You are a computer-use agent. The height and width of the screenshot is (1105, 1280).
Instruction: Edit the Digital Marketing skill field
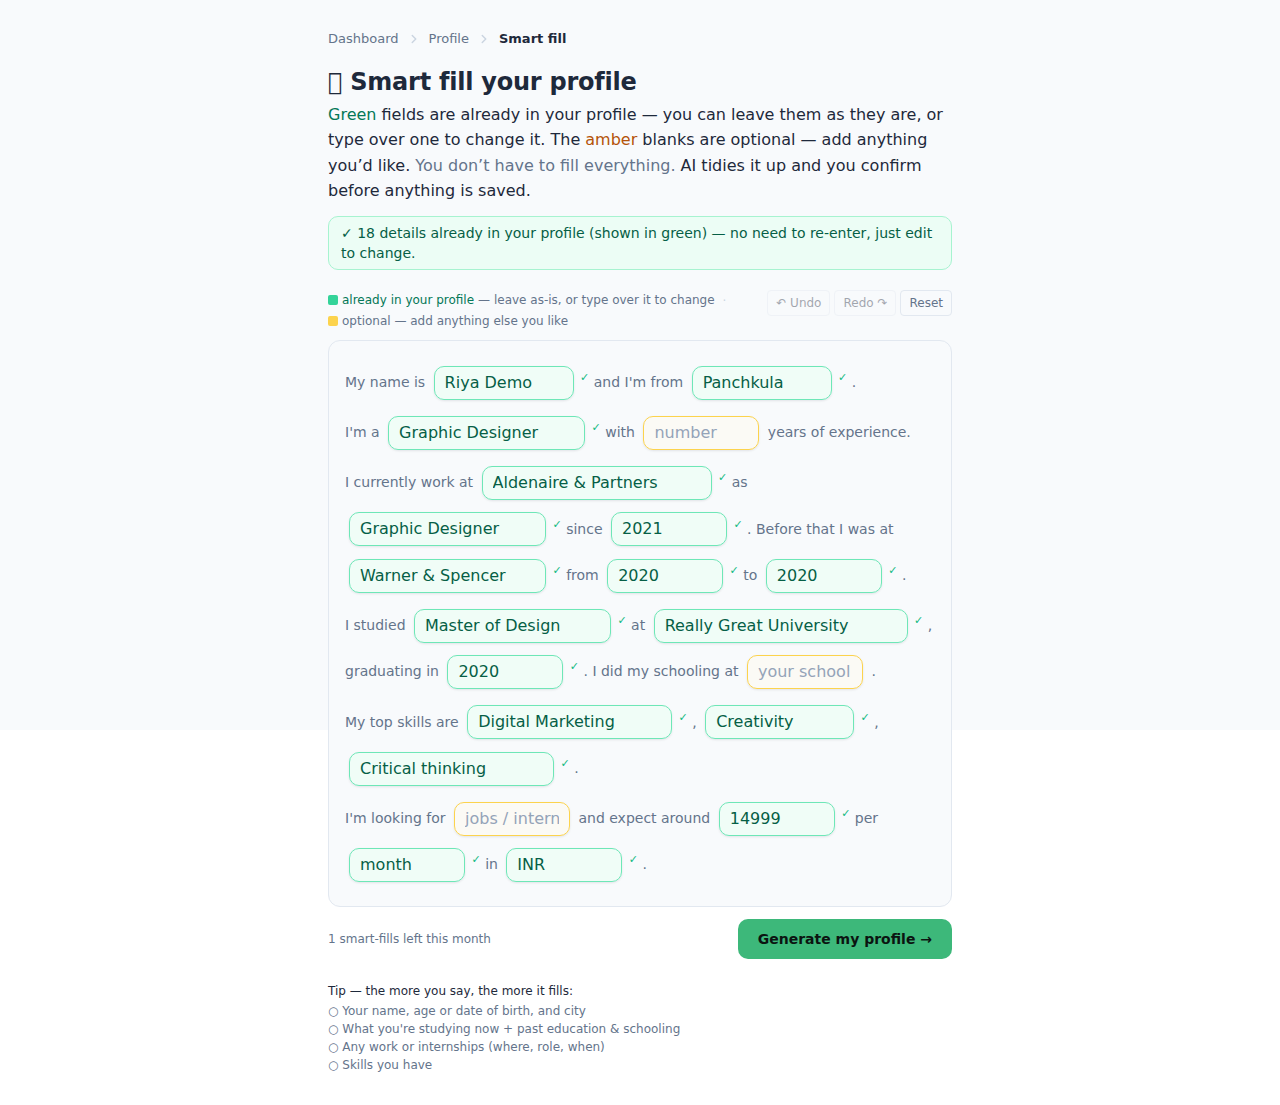[570, 722]
